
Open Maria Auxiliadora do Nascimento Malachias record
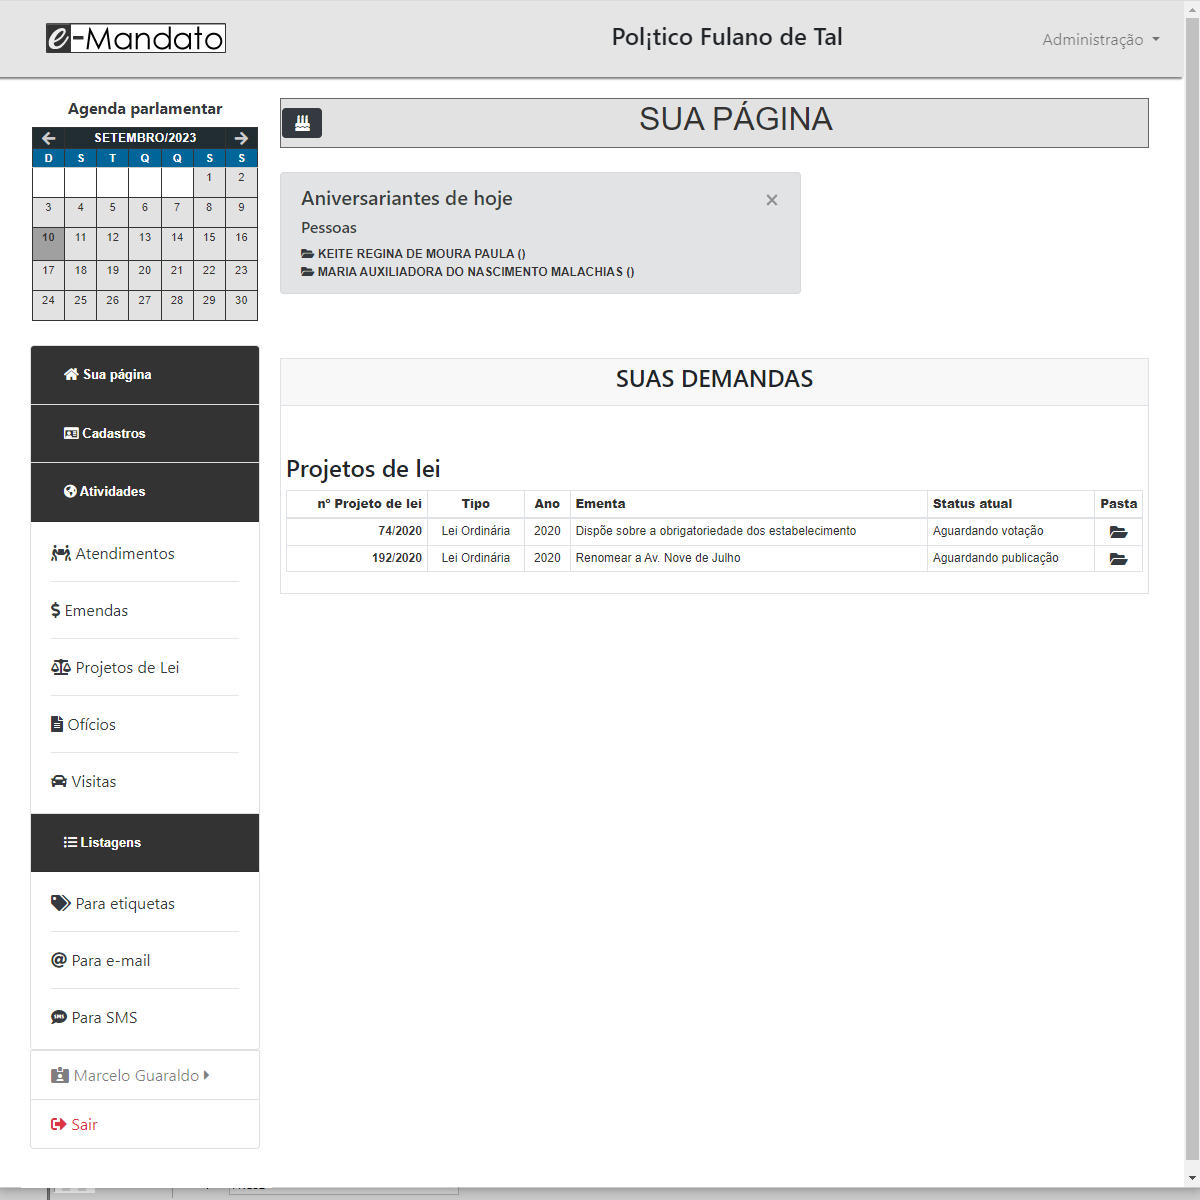coord(468,272)
